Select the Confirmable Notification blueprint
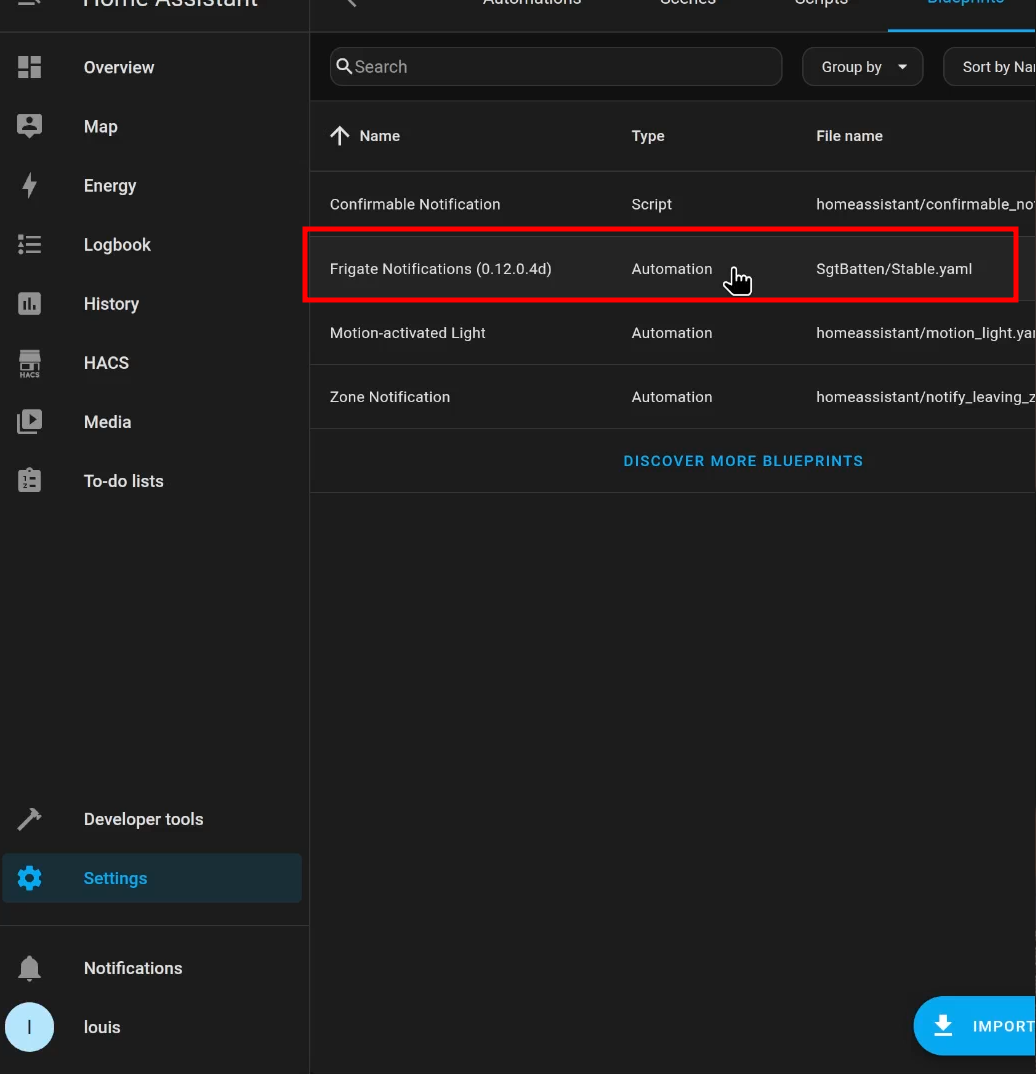 672,204
